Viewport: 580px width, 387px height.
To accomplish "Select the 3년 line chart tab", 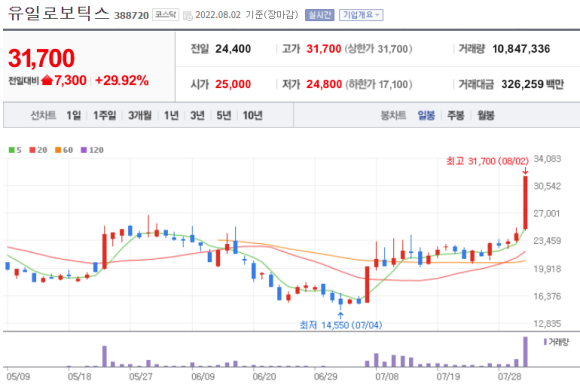I will coord(197,115).
